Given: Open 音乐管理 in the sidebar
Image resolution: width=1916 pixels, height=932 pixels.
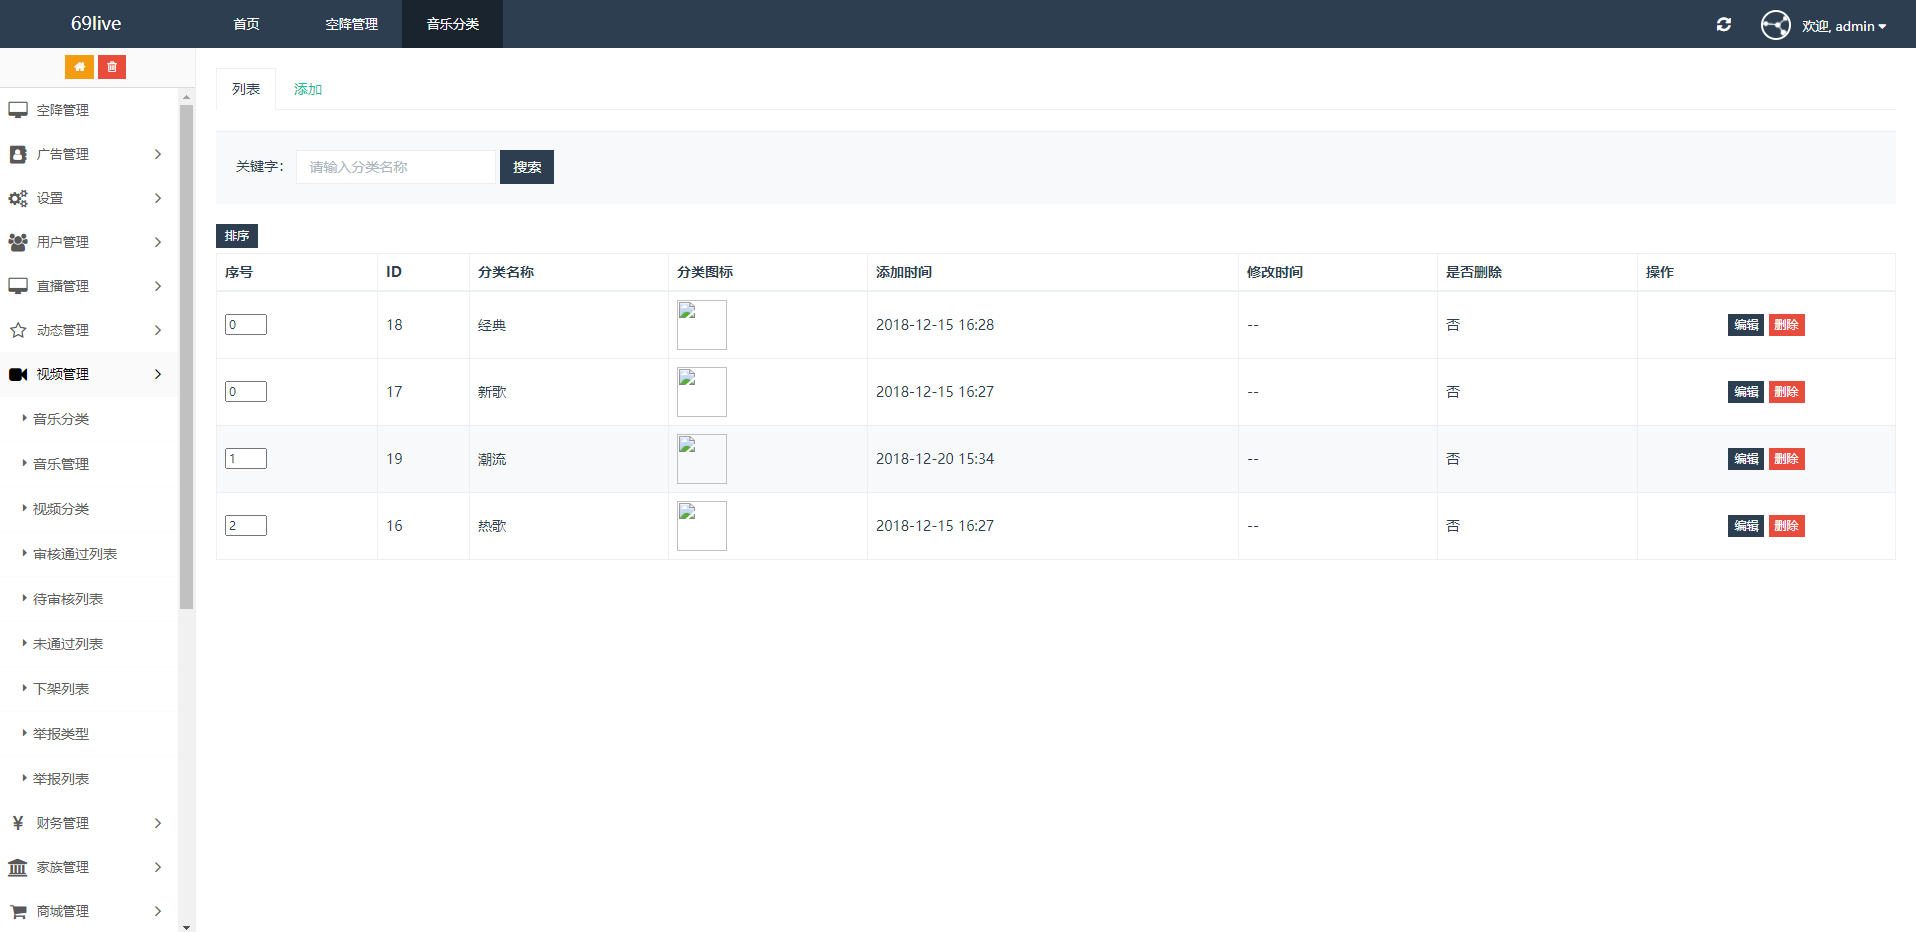Looking at the screenshot, I should tap(61, 464).
